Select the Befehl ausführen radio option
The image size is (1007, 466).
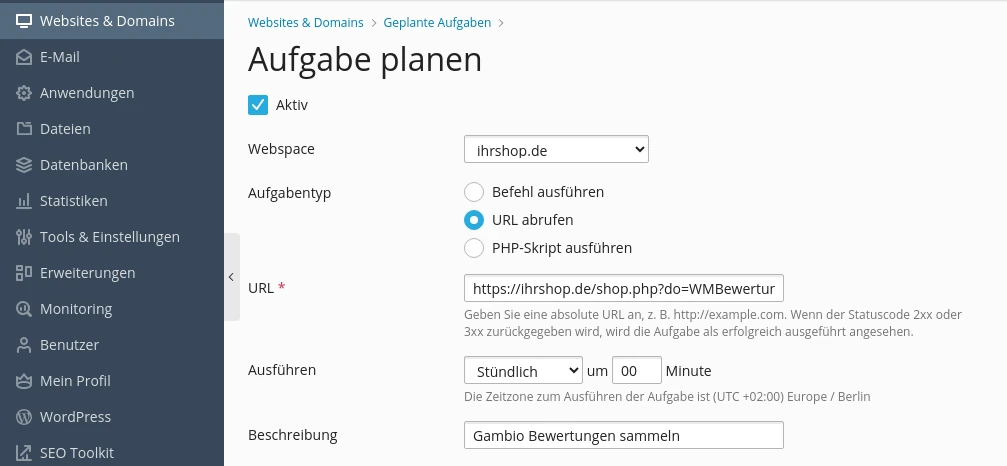tap(474, 192)
